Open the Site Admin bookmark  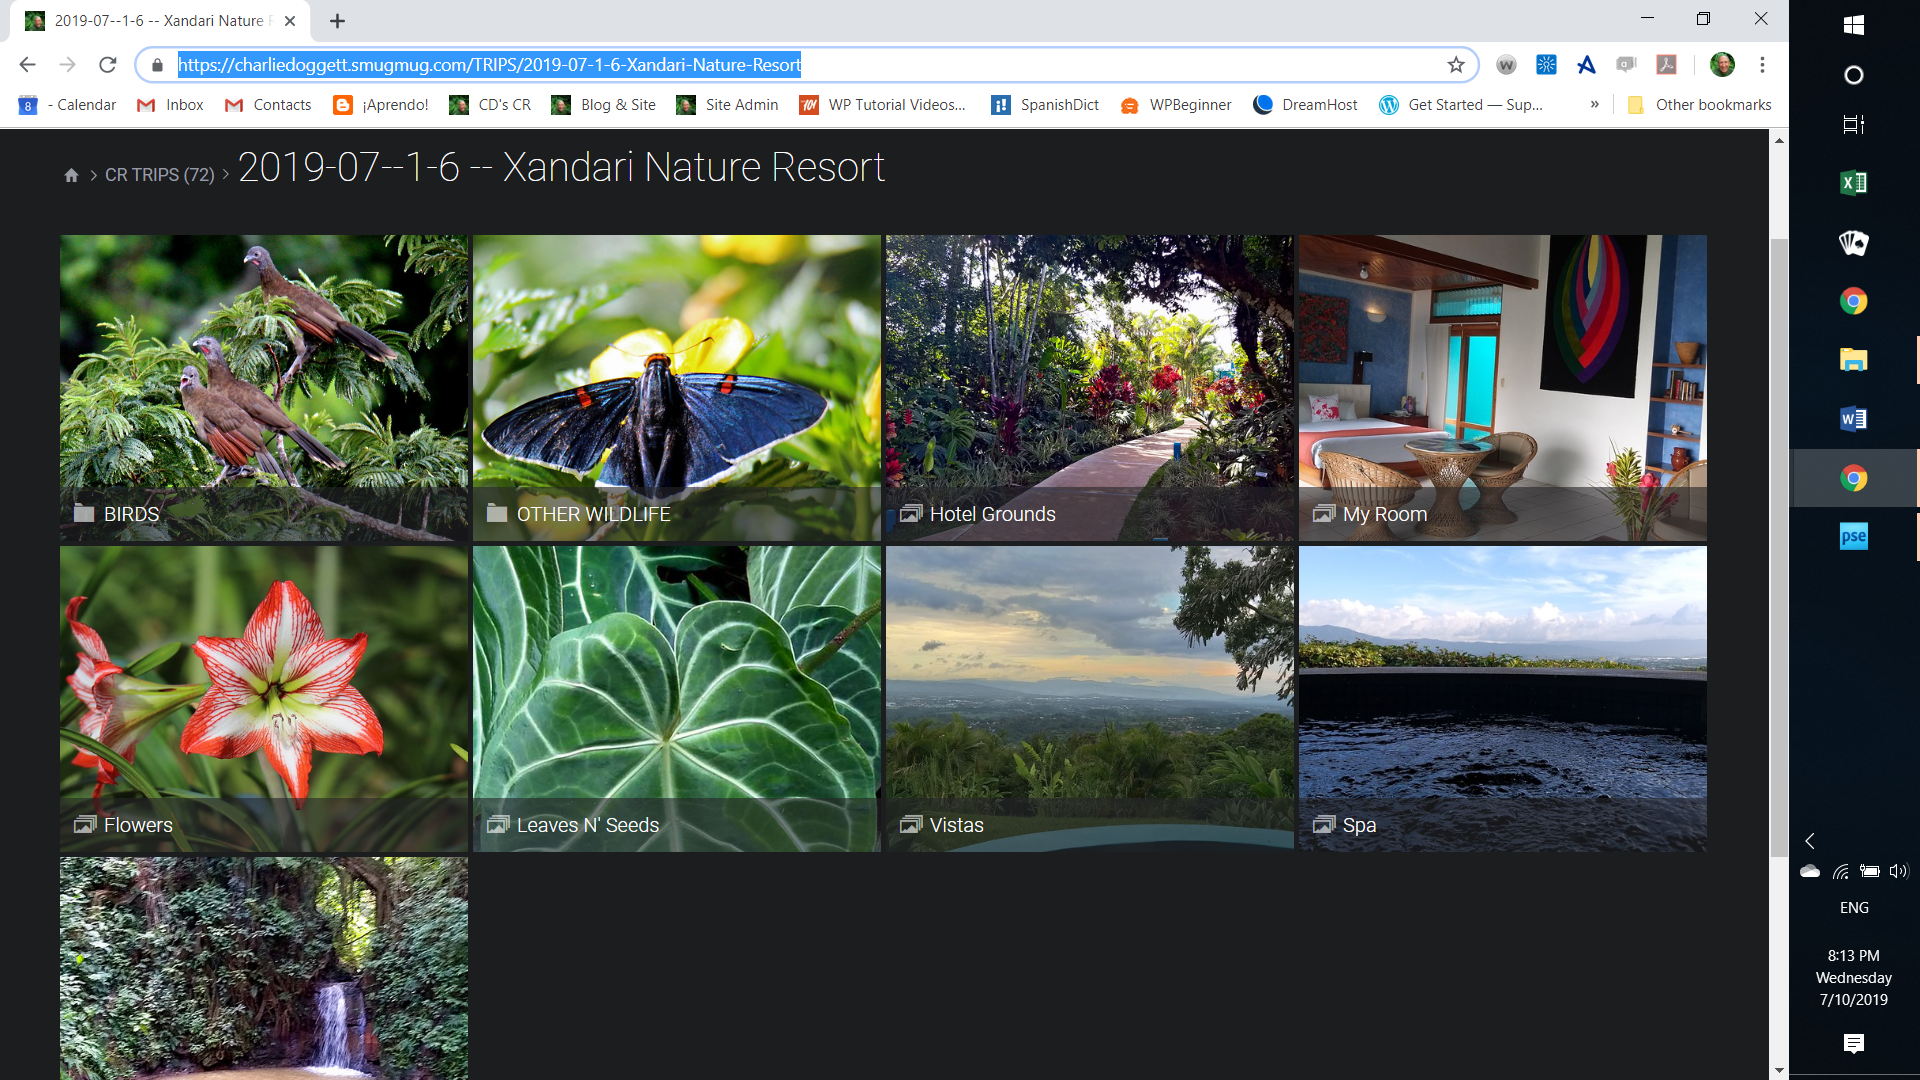tap(727, 105)
